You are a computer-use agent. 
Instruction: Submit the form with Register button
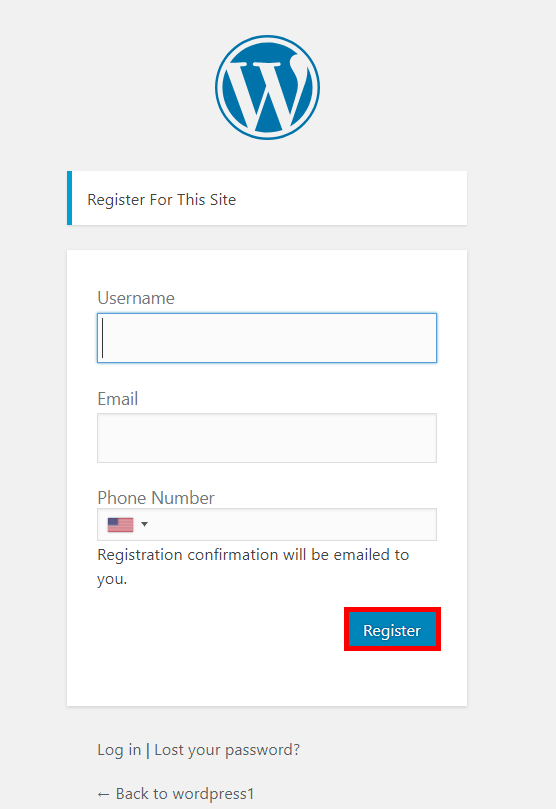(392, 629)
